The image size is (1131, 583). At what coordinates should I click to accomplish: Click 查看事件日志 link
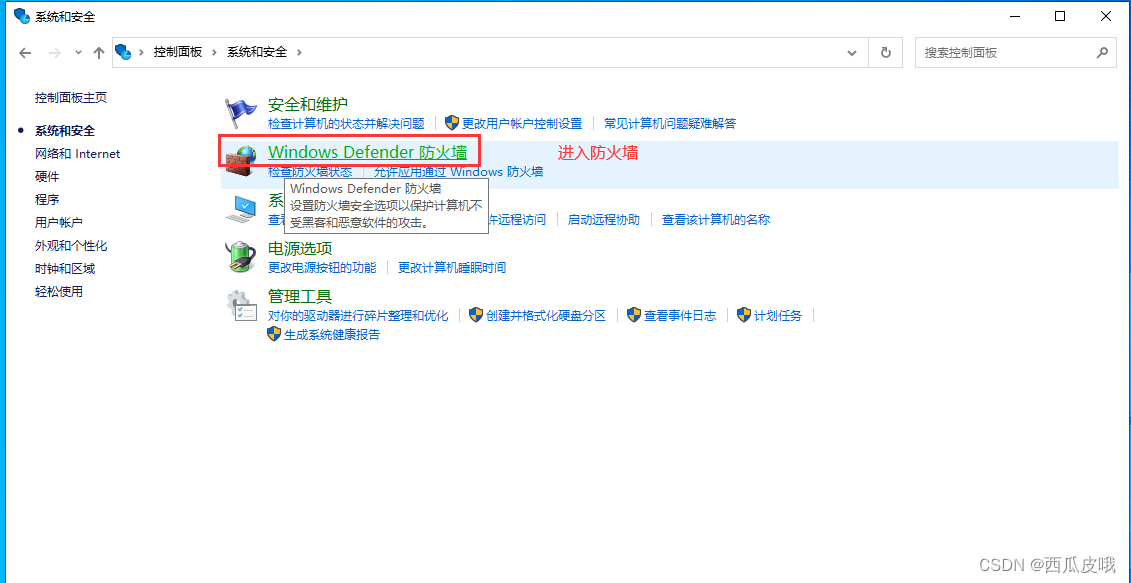680,315
